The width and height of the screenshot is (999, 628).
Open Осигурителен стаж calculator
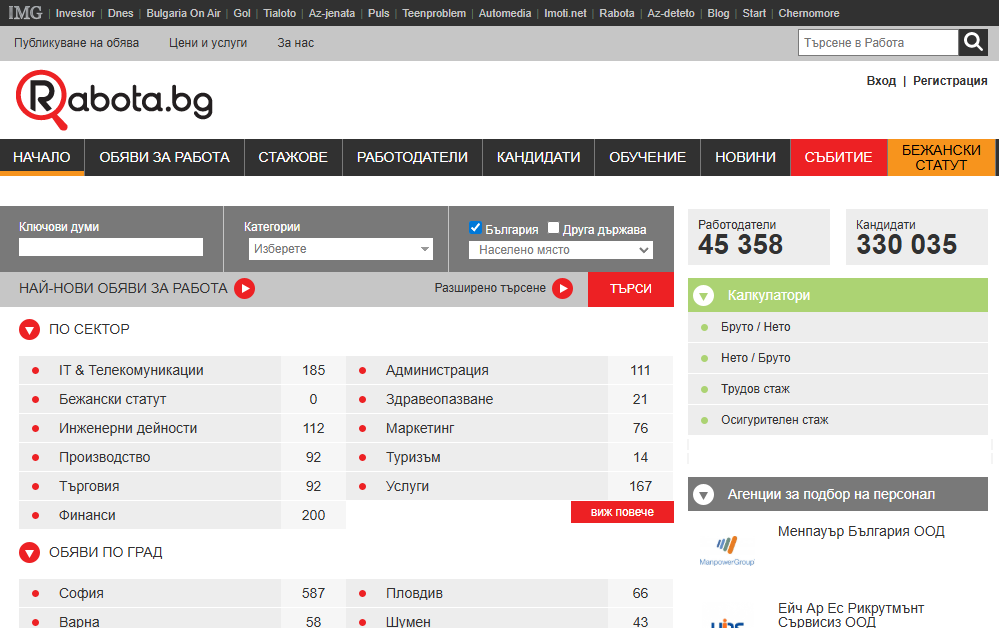click(x=775, y=420)
